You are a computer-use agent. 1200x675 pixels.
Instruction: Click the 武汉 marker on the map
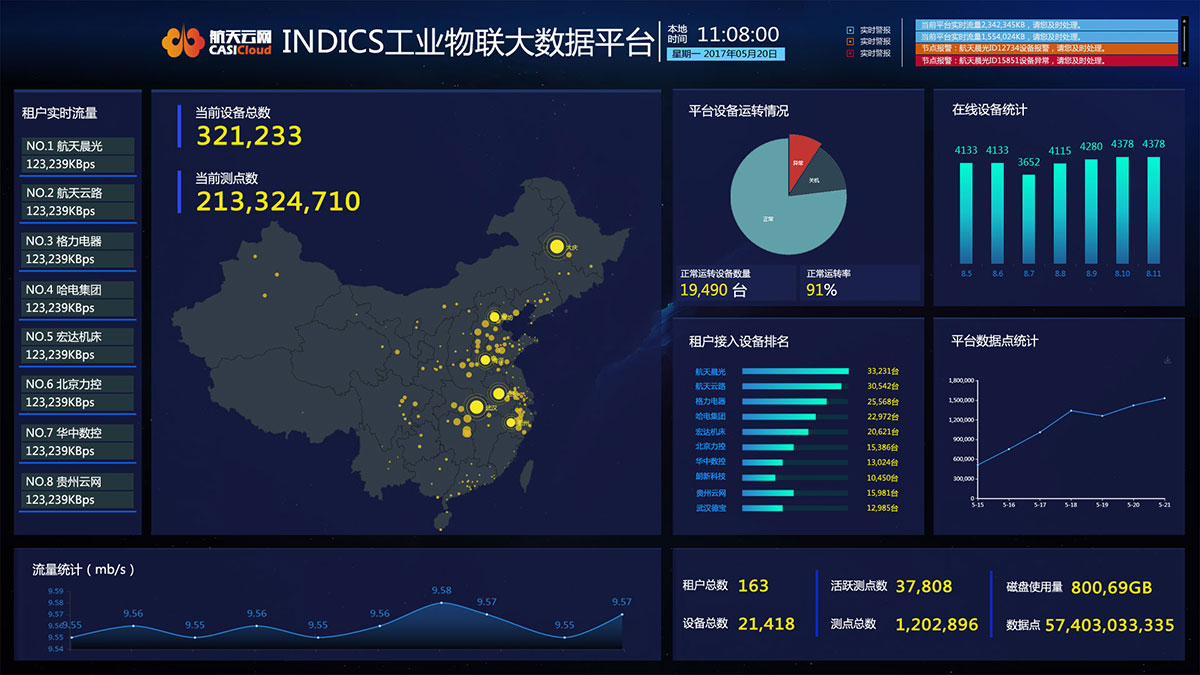pyautogui.click(x=476, y=407)
